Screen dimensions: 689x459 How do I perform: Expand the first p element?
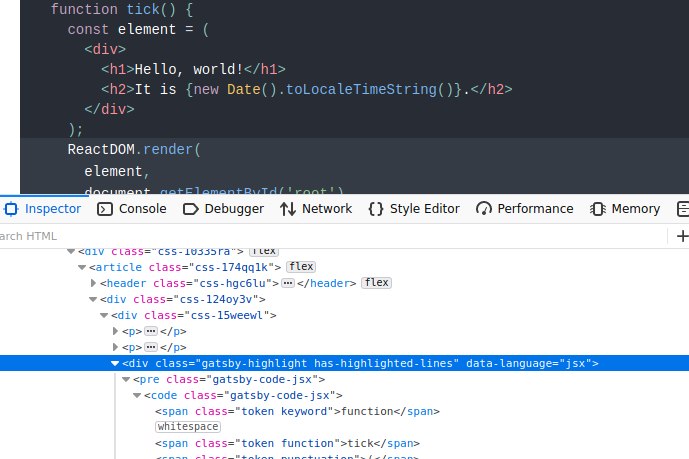(115, 331)
